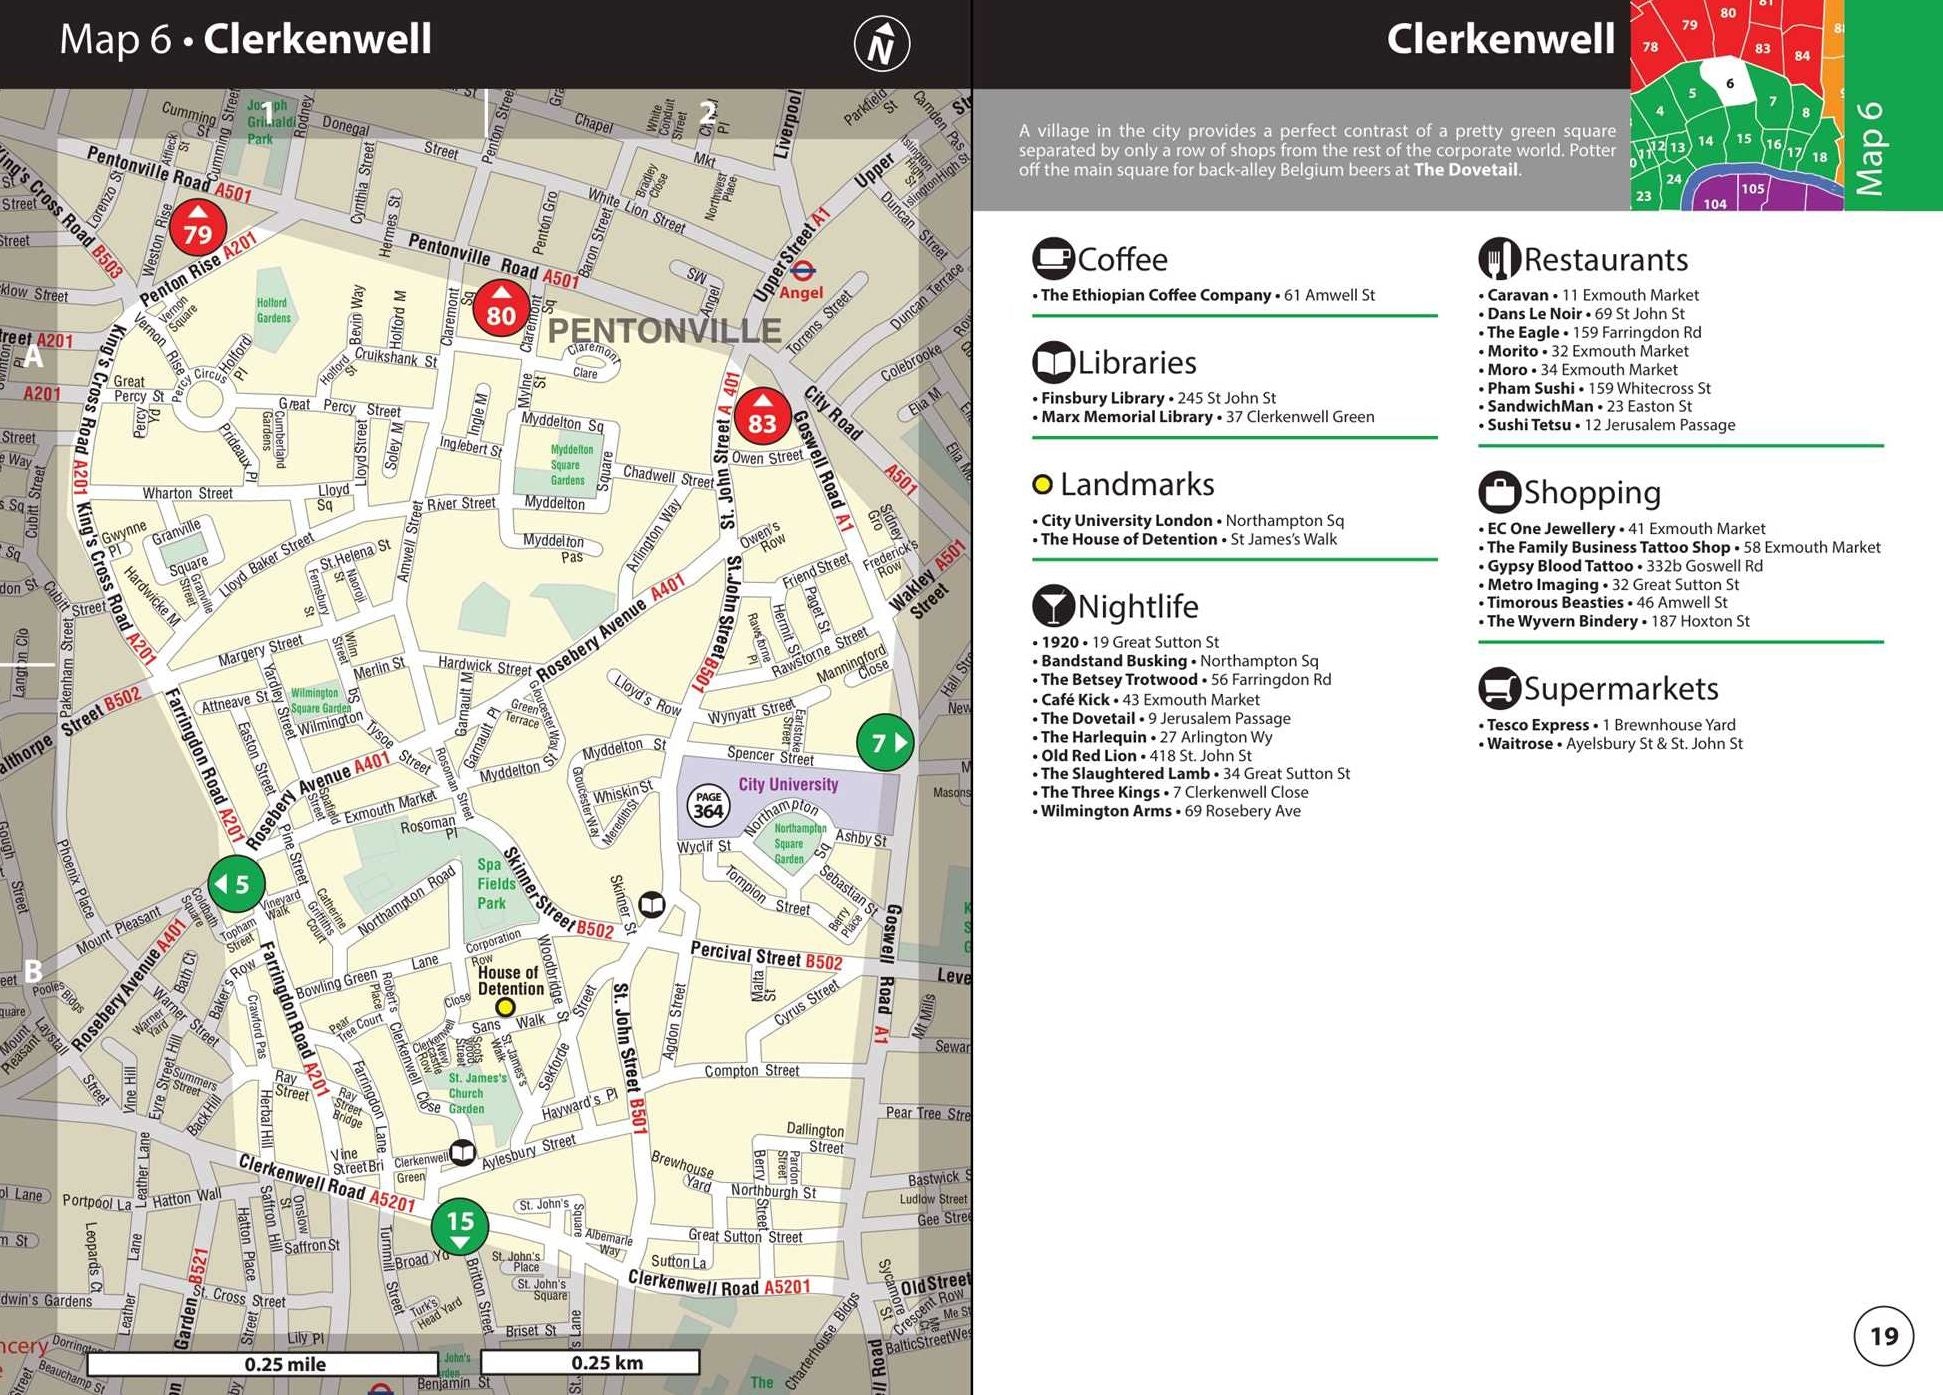Click the Map 6 Clerkenwell header title

tap(245, 39)
